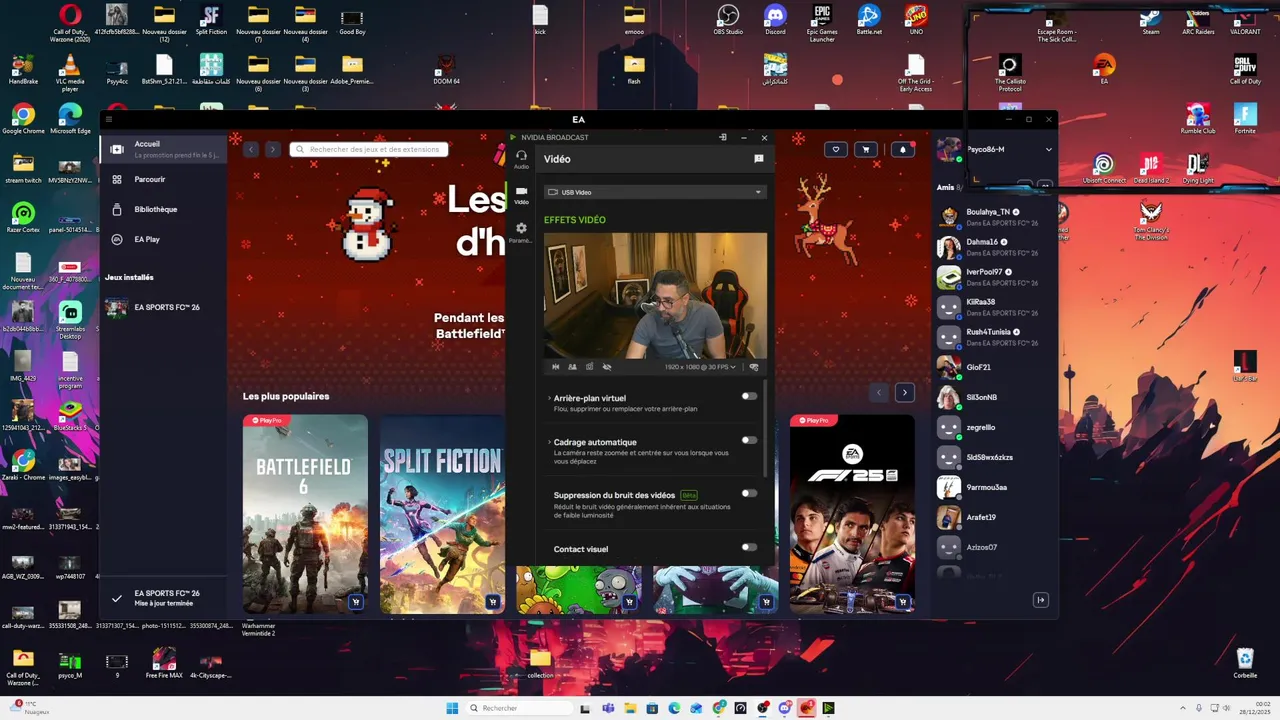Screen dimensions: 1280x720
Task: Open OBS Studio desktop icon
Action: 728,20
